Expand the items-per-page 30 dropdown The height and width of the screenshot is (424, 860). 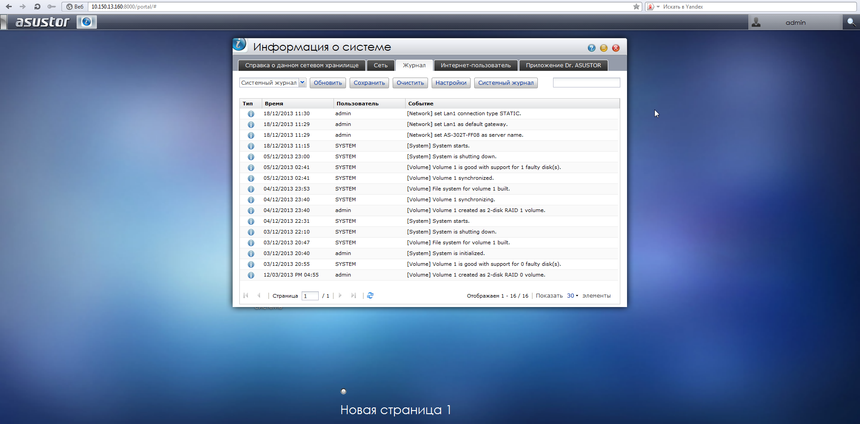572,296
